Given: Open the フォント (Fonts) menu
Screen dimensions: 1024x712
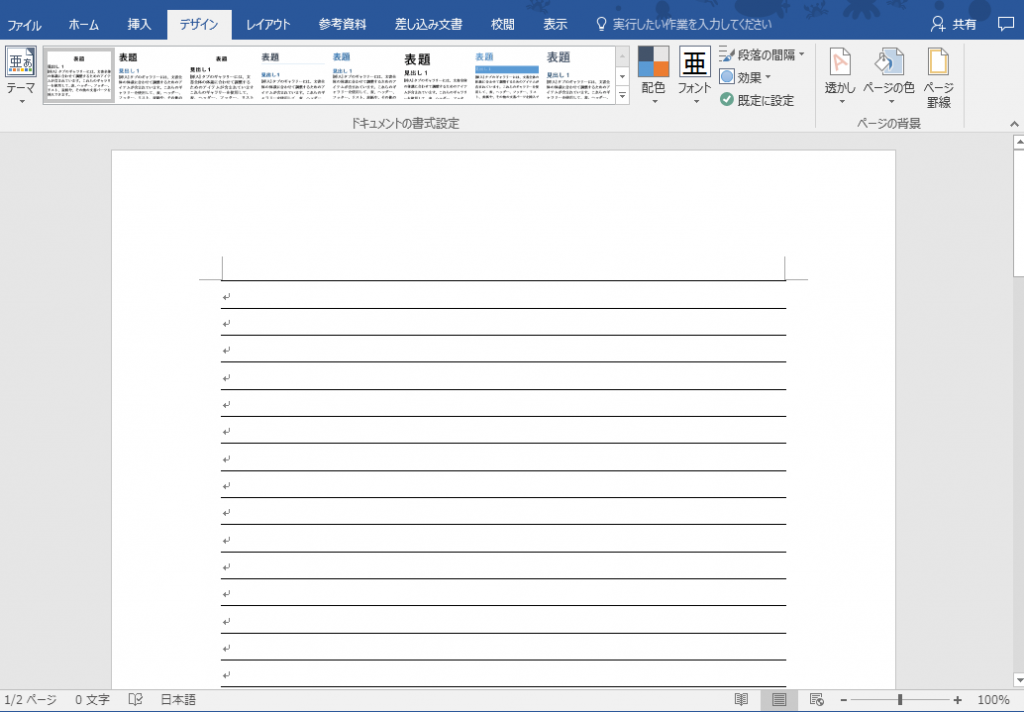Looking at the screenshot, I should click(x=694, y=75).
